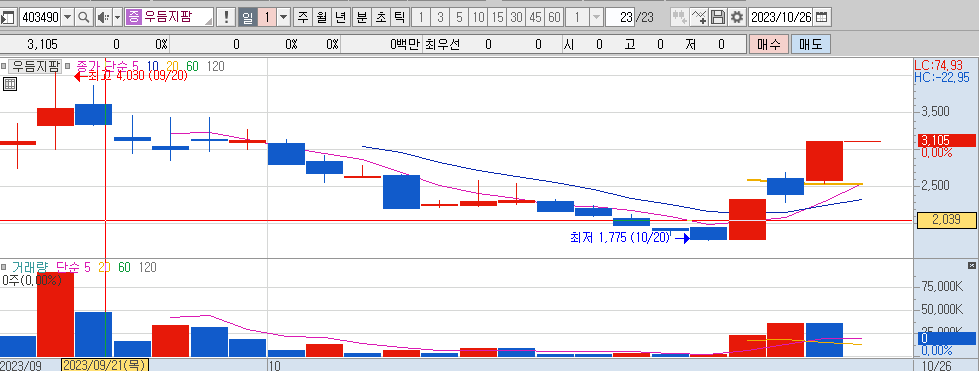
Task: Select the 3 interval button
Action: point(440,17)
